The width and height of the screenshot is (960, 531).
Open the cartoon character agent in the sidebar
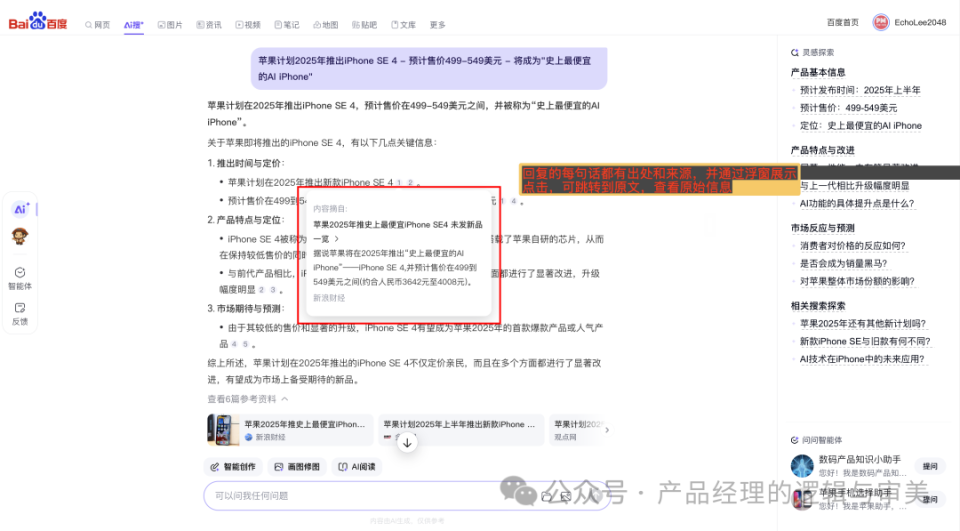click(20, 236)
